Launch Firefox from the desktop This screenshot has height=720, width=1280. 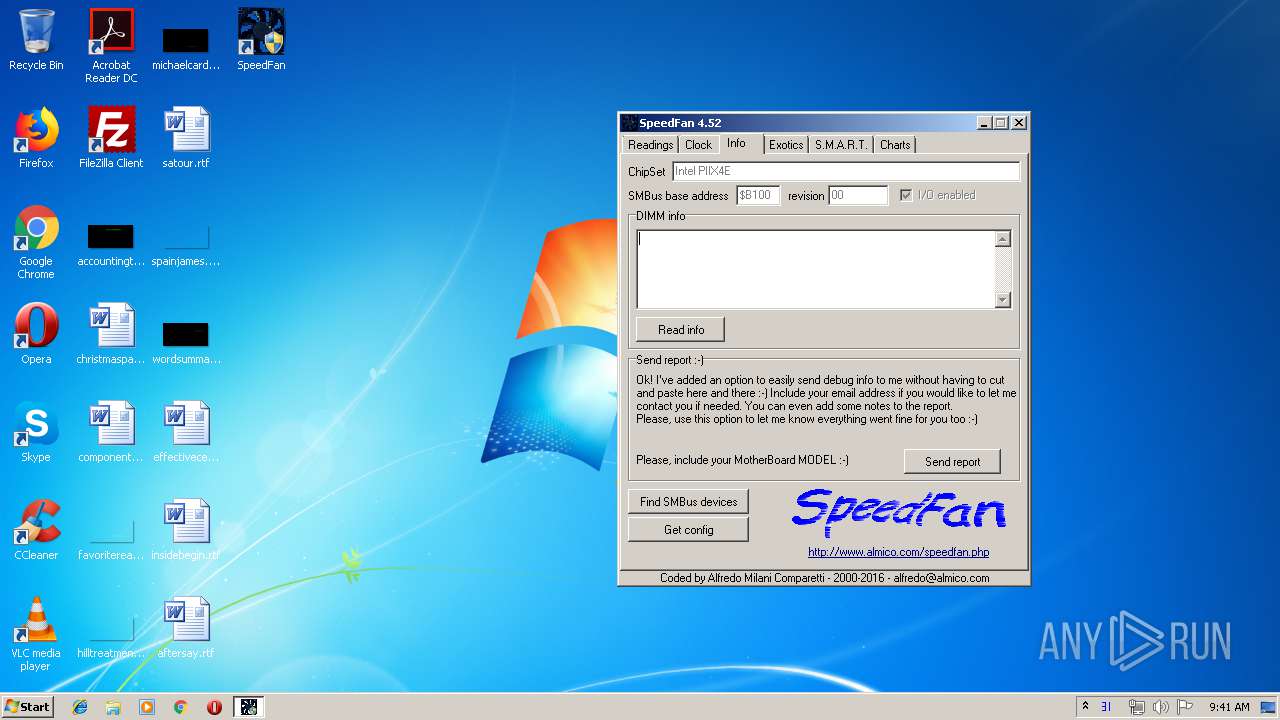pyautogui.click(x=36, y=138)
